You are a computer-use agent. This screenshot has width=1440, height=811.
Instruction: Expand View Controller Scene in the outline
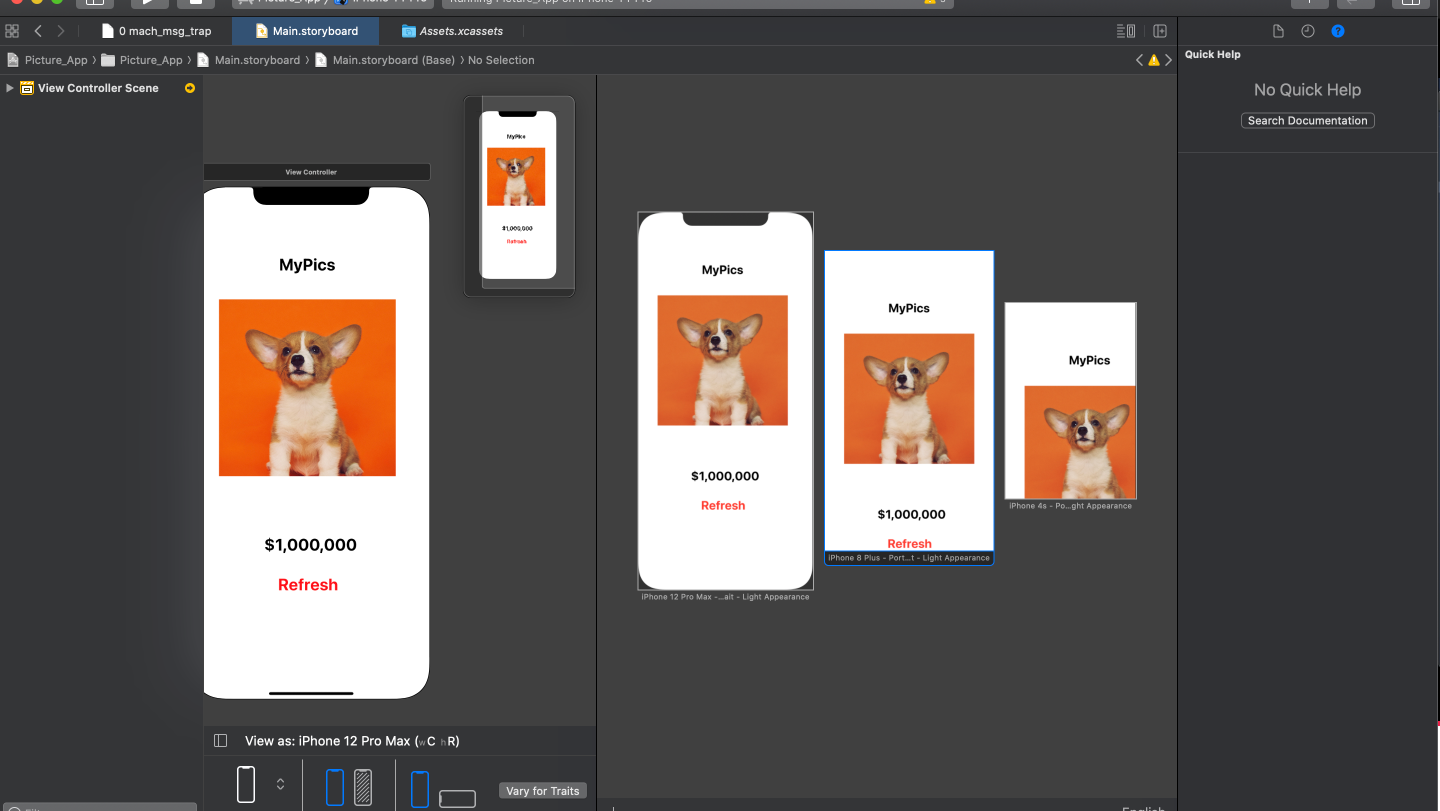10,88
